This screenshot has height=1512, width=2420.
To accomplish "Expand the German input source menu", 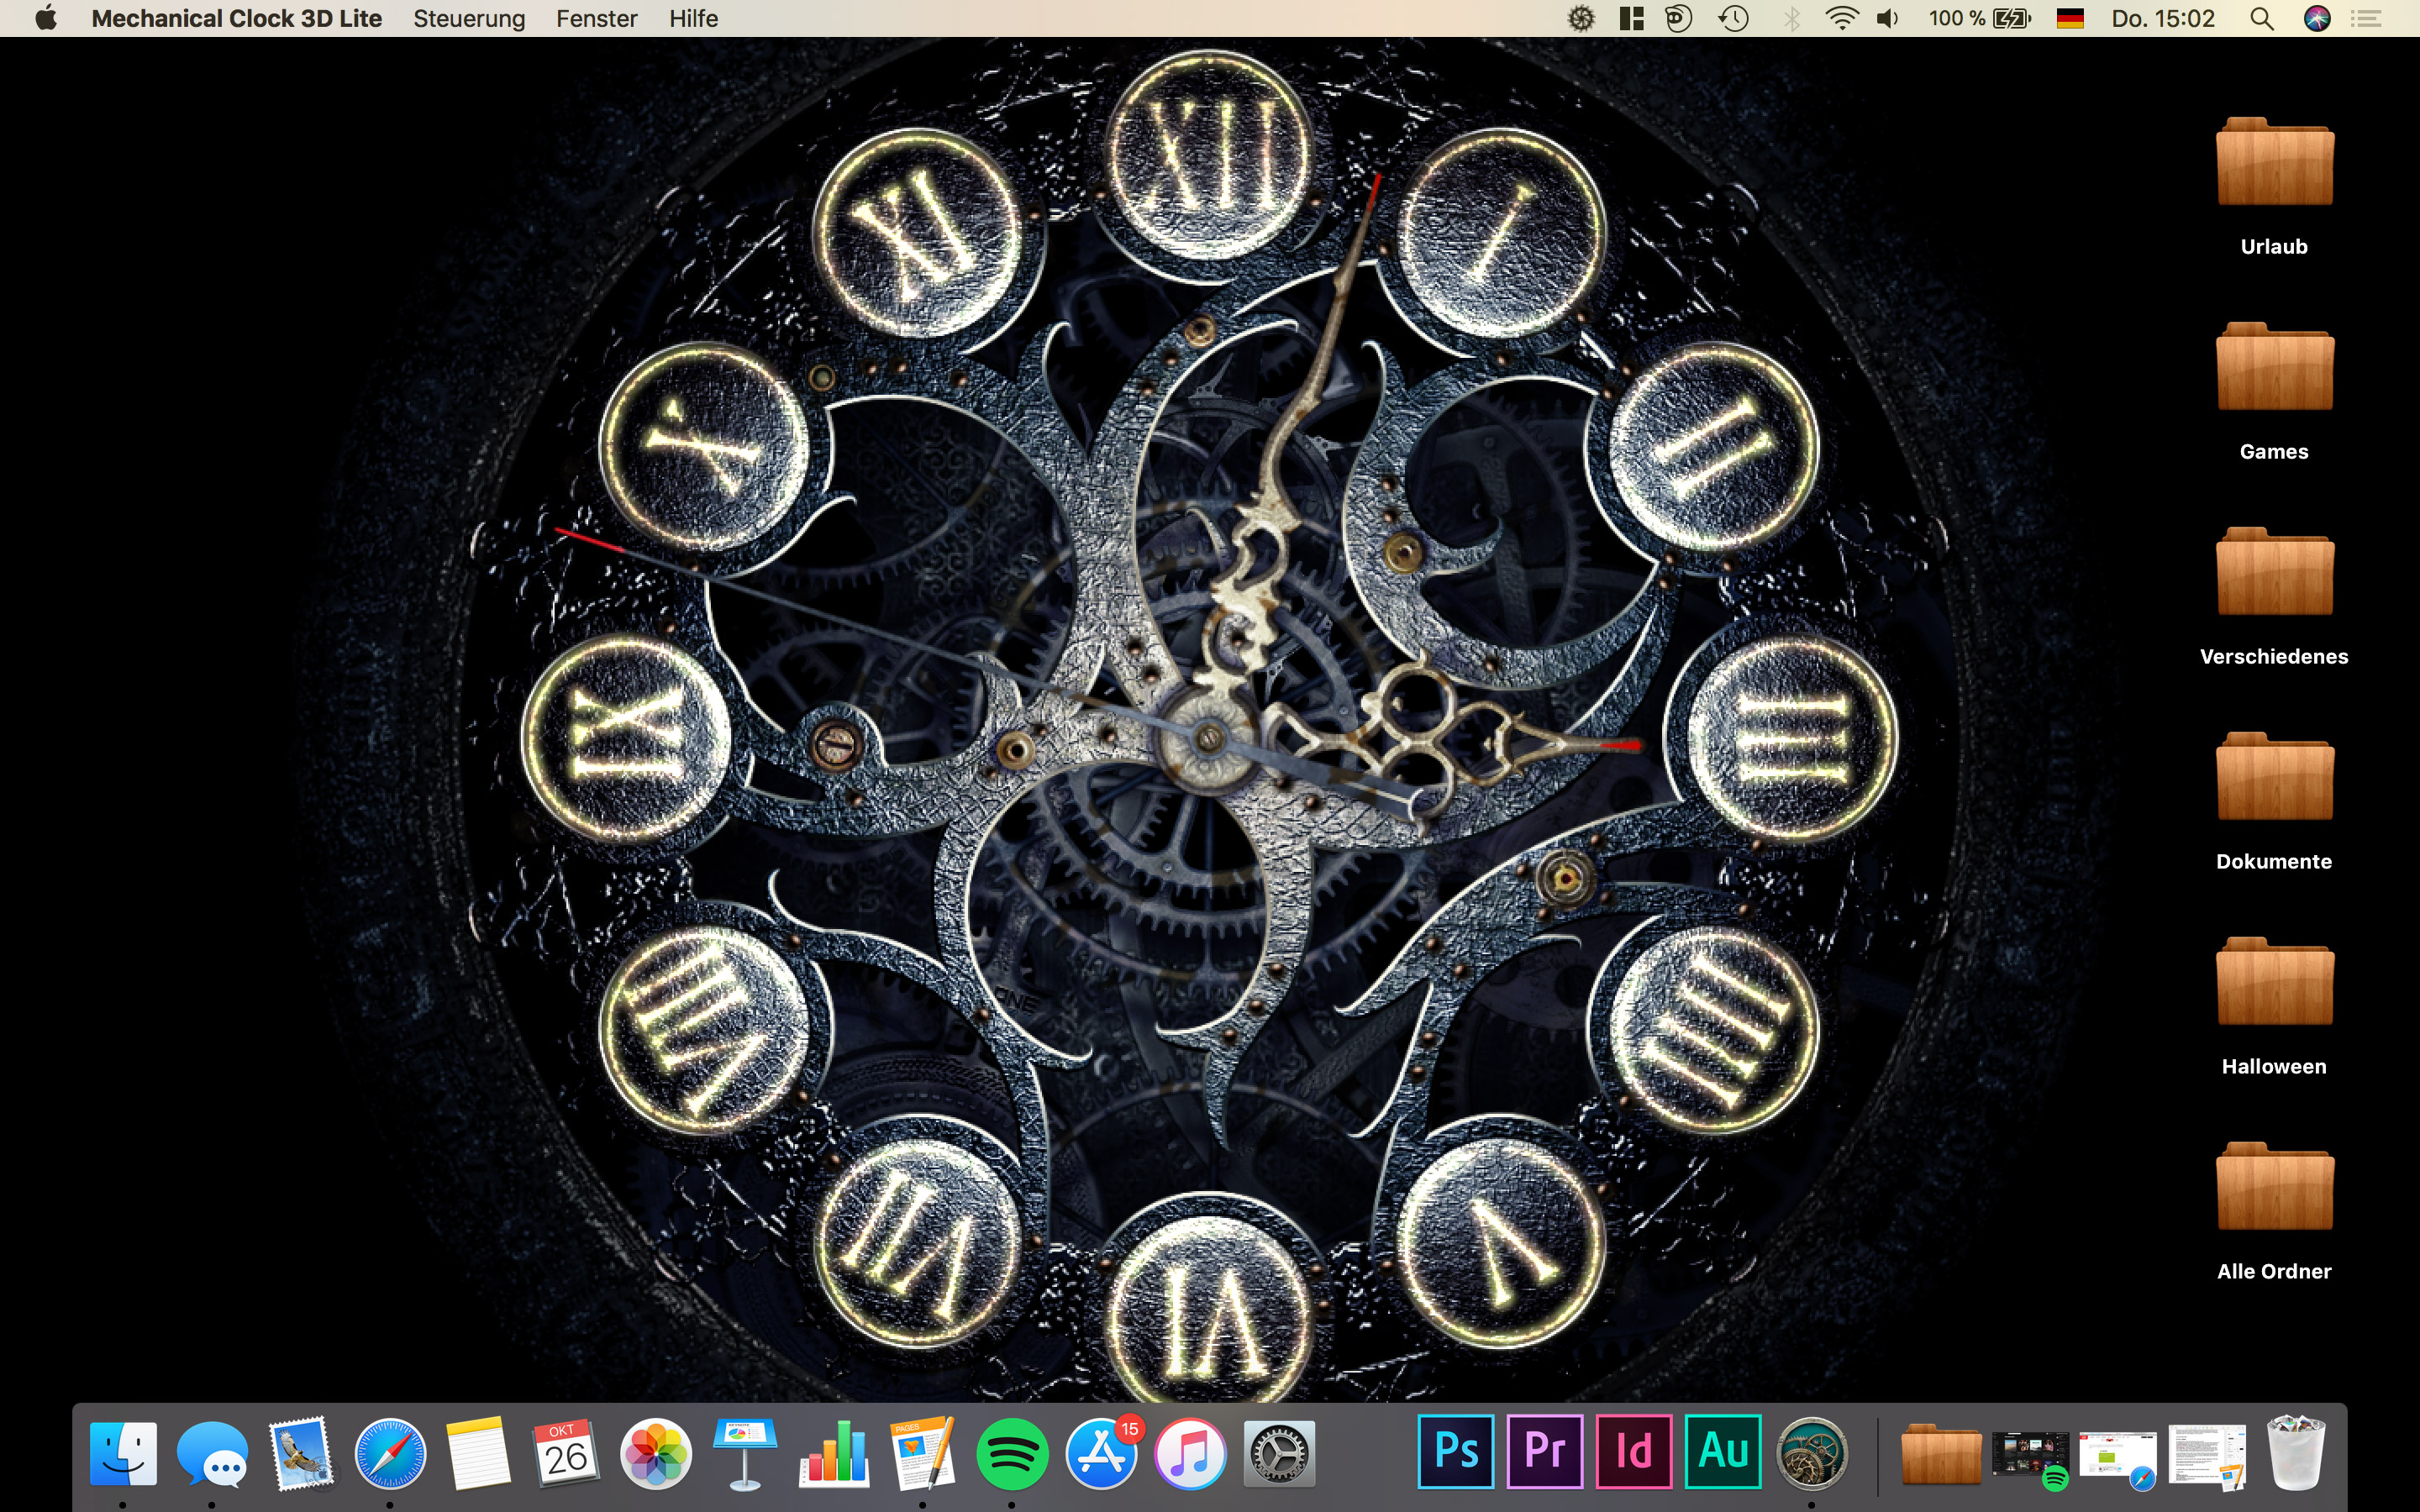I will (2069, 18).
